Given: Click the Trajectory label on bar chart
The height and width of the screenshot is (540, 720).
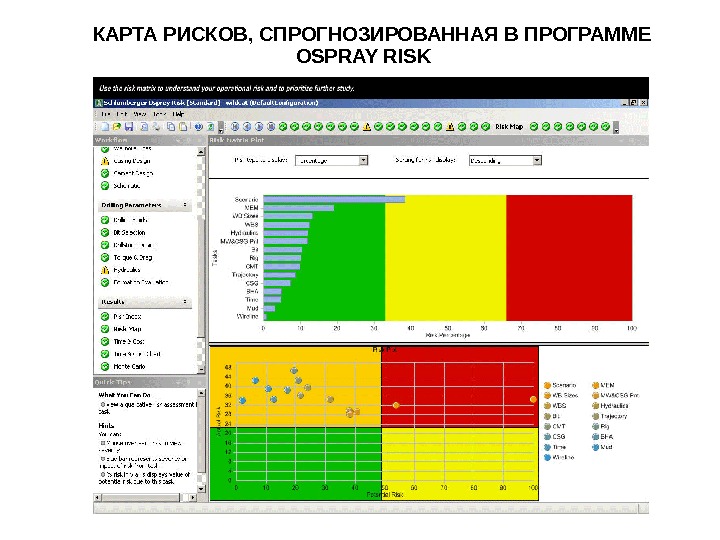Looking at the screenshot, I should [x=245, y=275].
